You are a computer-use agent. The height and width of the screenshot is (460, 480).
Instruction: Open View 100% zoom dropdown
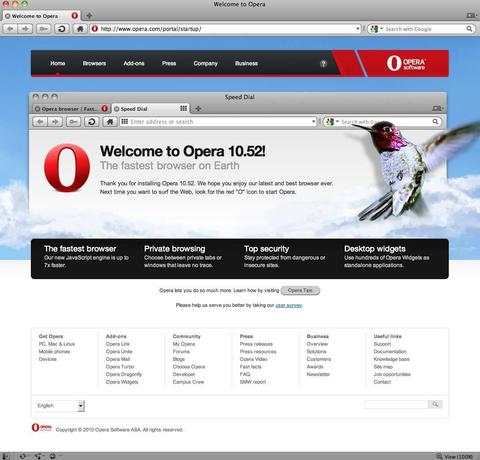pos(455,456)
